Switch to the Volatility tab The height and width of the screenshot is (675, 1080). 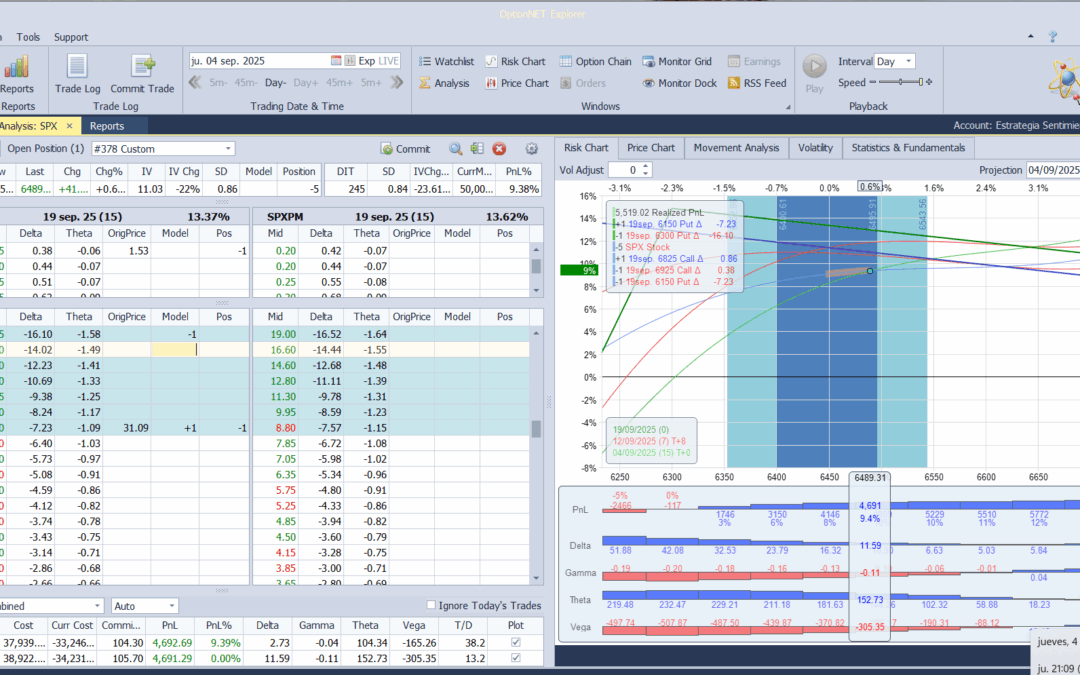815,147
